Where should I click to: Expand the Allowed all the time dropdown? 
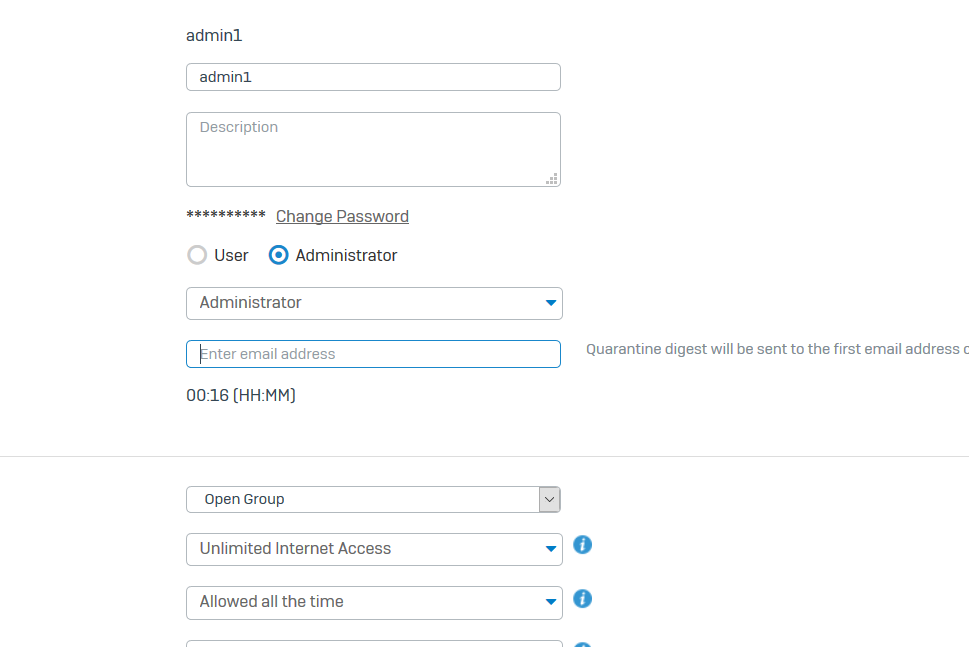pos(374,602)
